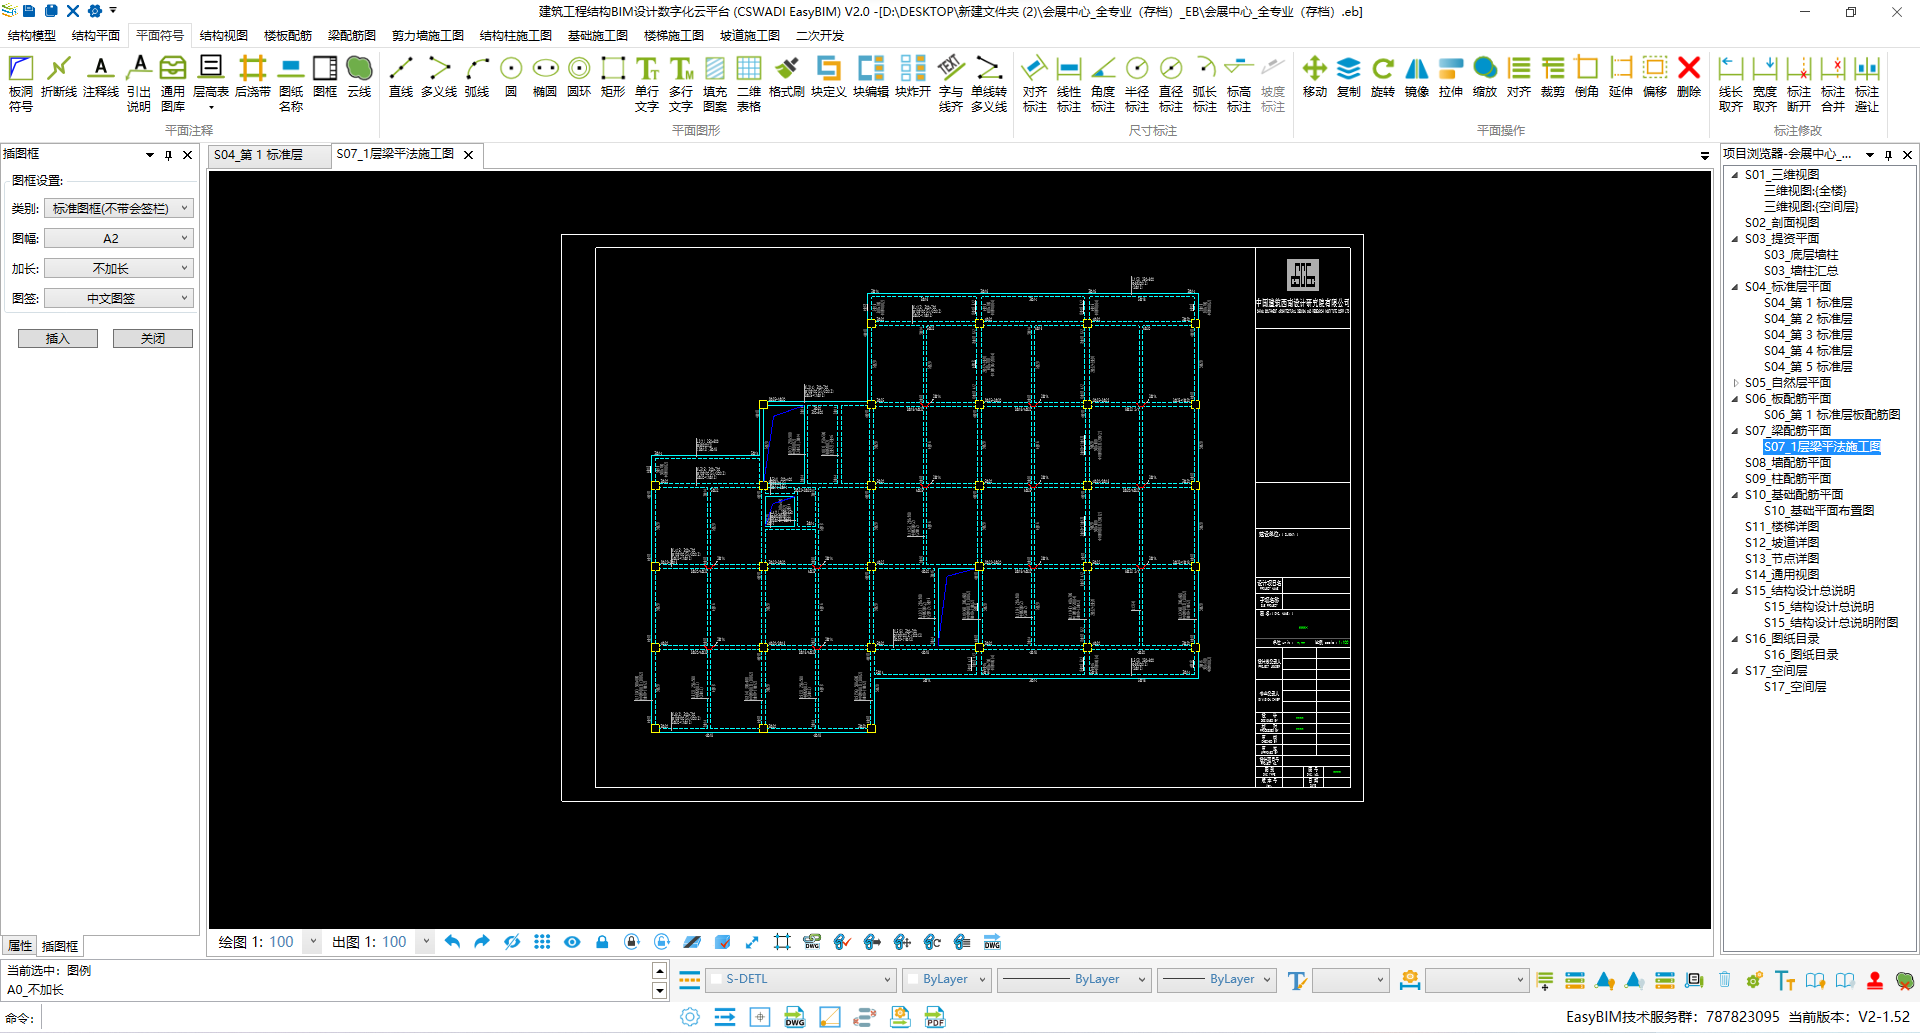Click the 关闭 button in 插图框 panel
1920x1033 pixels.
[x=152, y=339]
